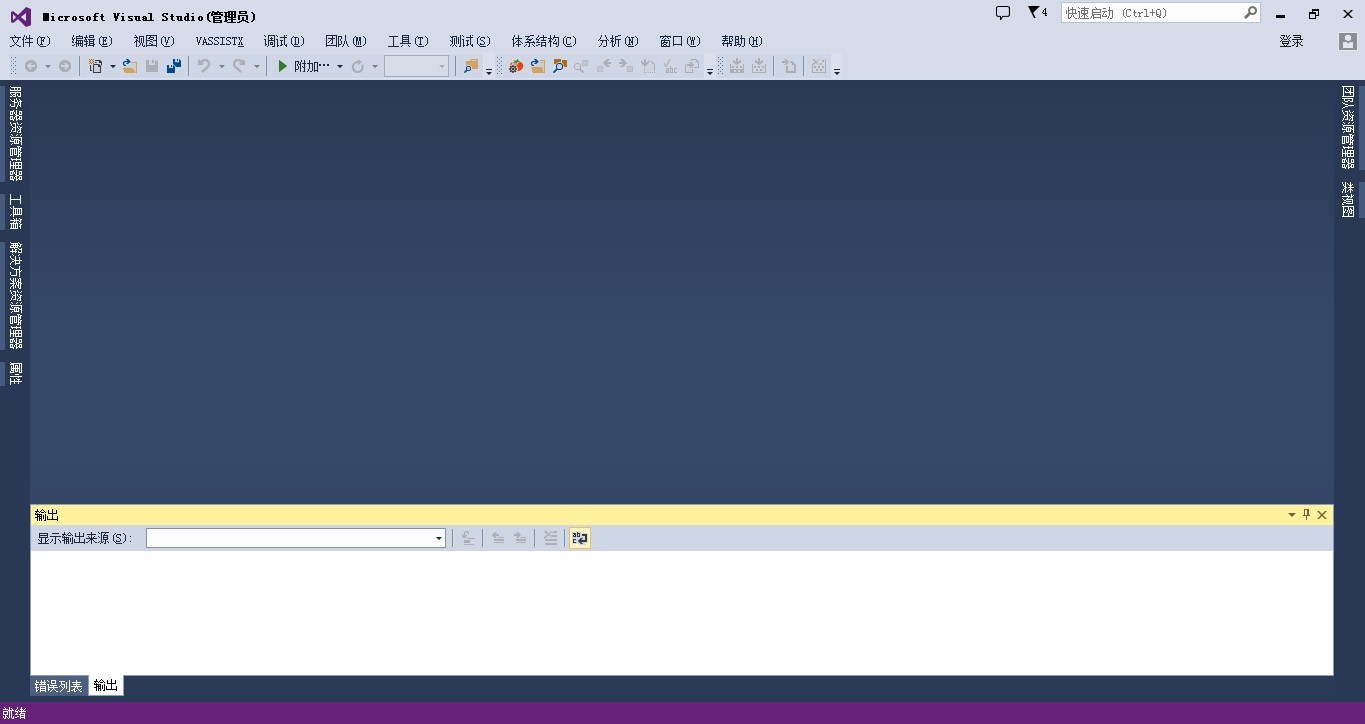Click inside the white output text area
This screenshot has height=724, width=1365.
click(x=682, y=613)
